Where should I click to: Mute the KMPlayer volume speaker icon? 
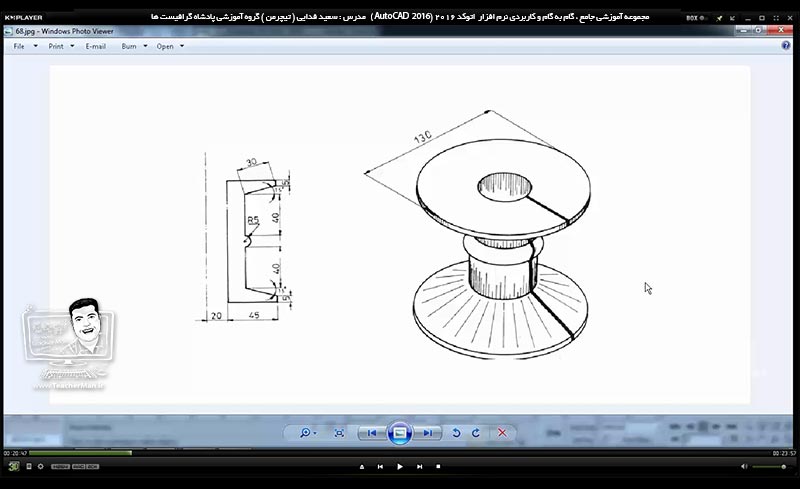pyautogui.click(x=744, y=467)
